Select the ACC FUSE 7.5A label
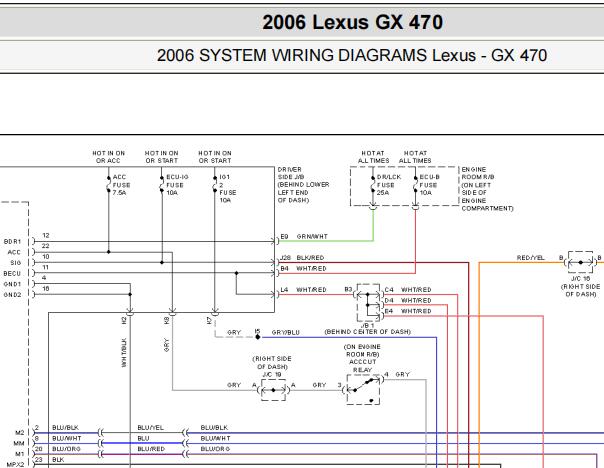 (121, 185)
